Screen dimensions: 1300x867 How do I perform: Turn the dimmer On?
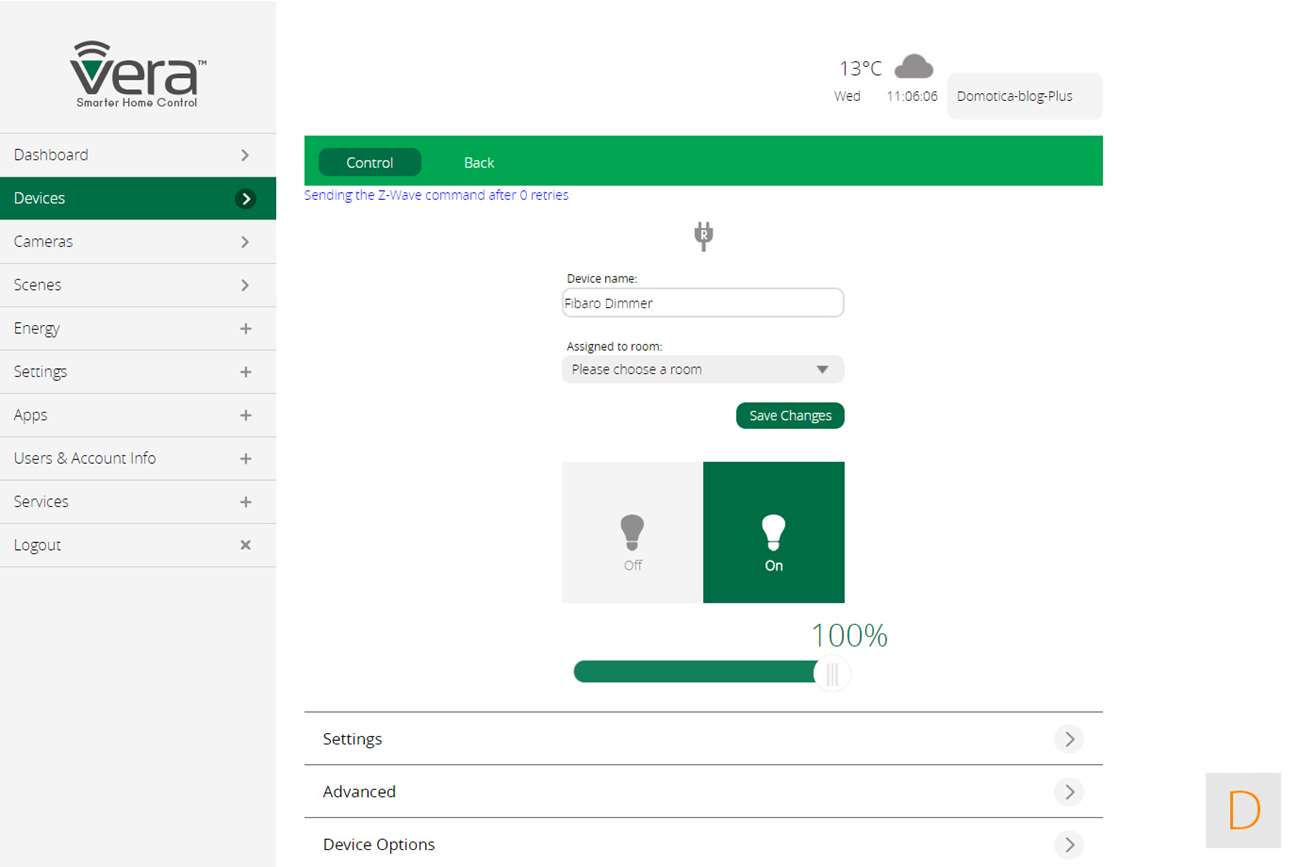[x=773, y=533]
